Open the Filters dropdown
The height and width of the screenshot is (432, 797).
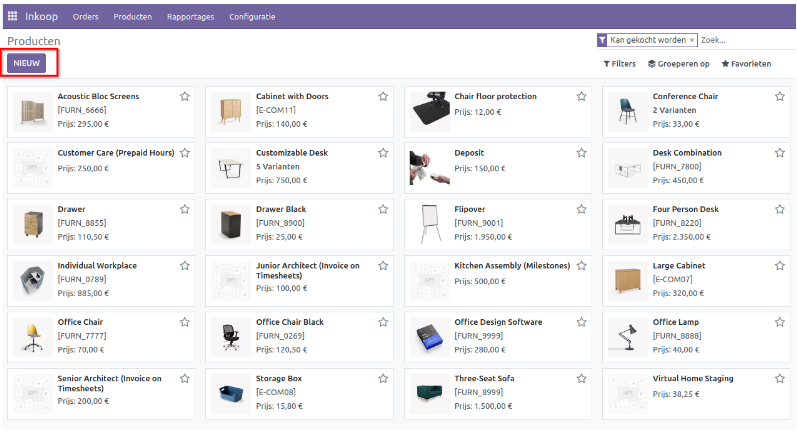click(619, 63)
